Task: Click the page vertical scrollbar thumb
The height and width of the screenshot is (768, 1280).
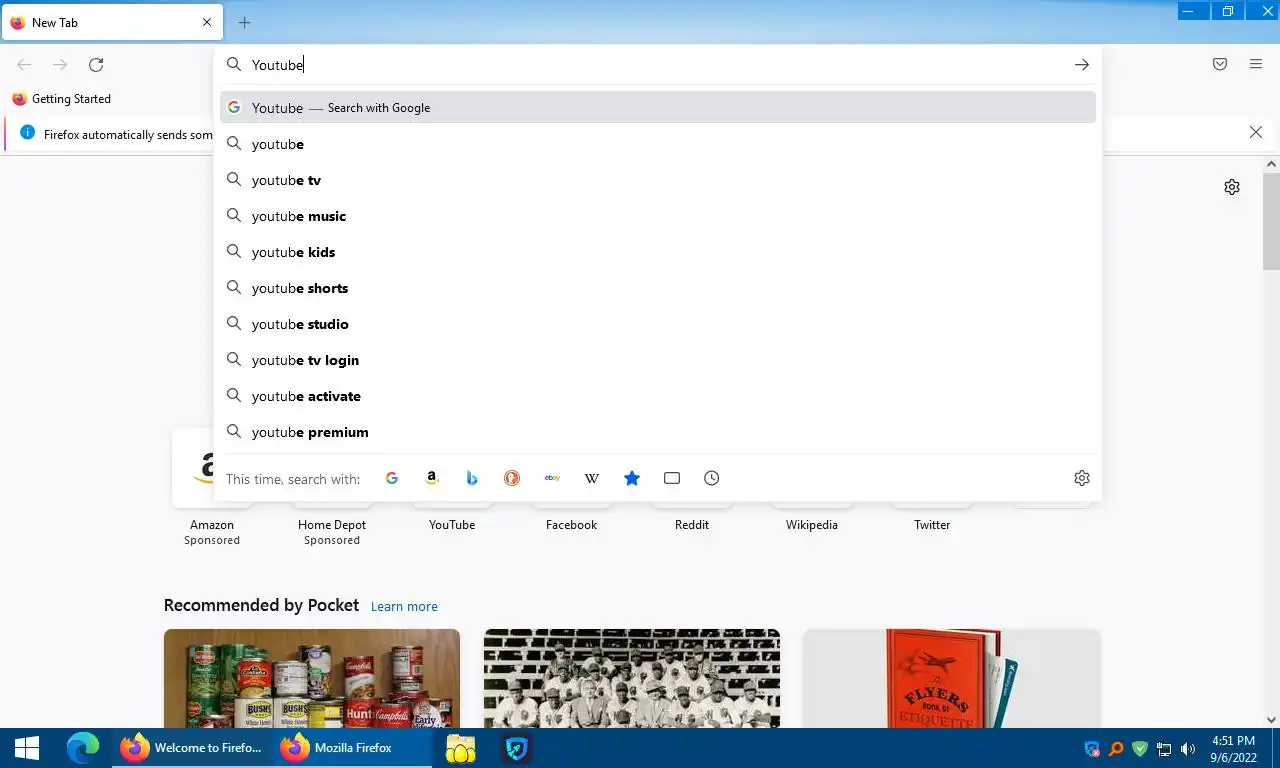Action: [1271, 220]
